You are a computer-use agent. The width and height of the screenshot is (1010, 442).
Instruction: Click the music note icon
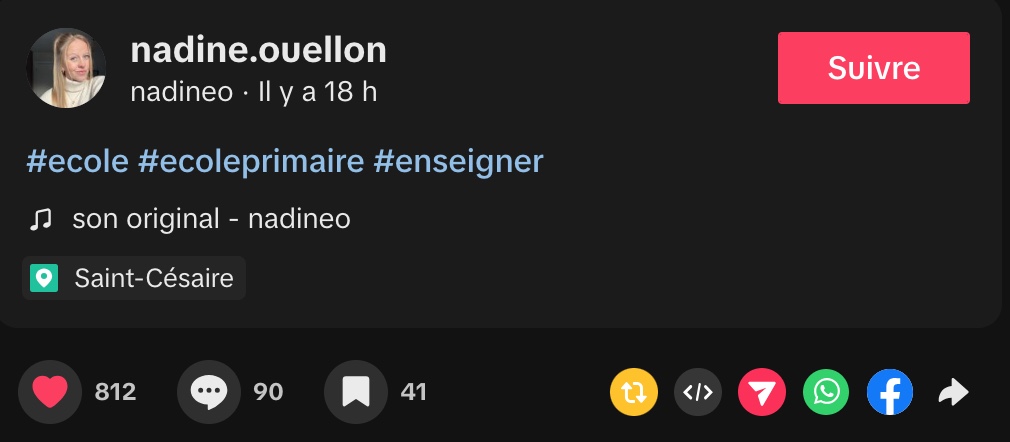point(40,219)
